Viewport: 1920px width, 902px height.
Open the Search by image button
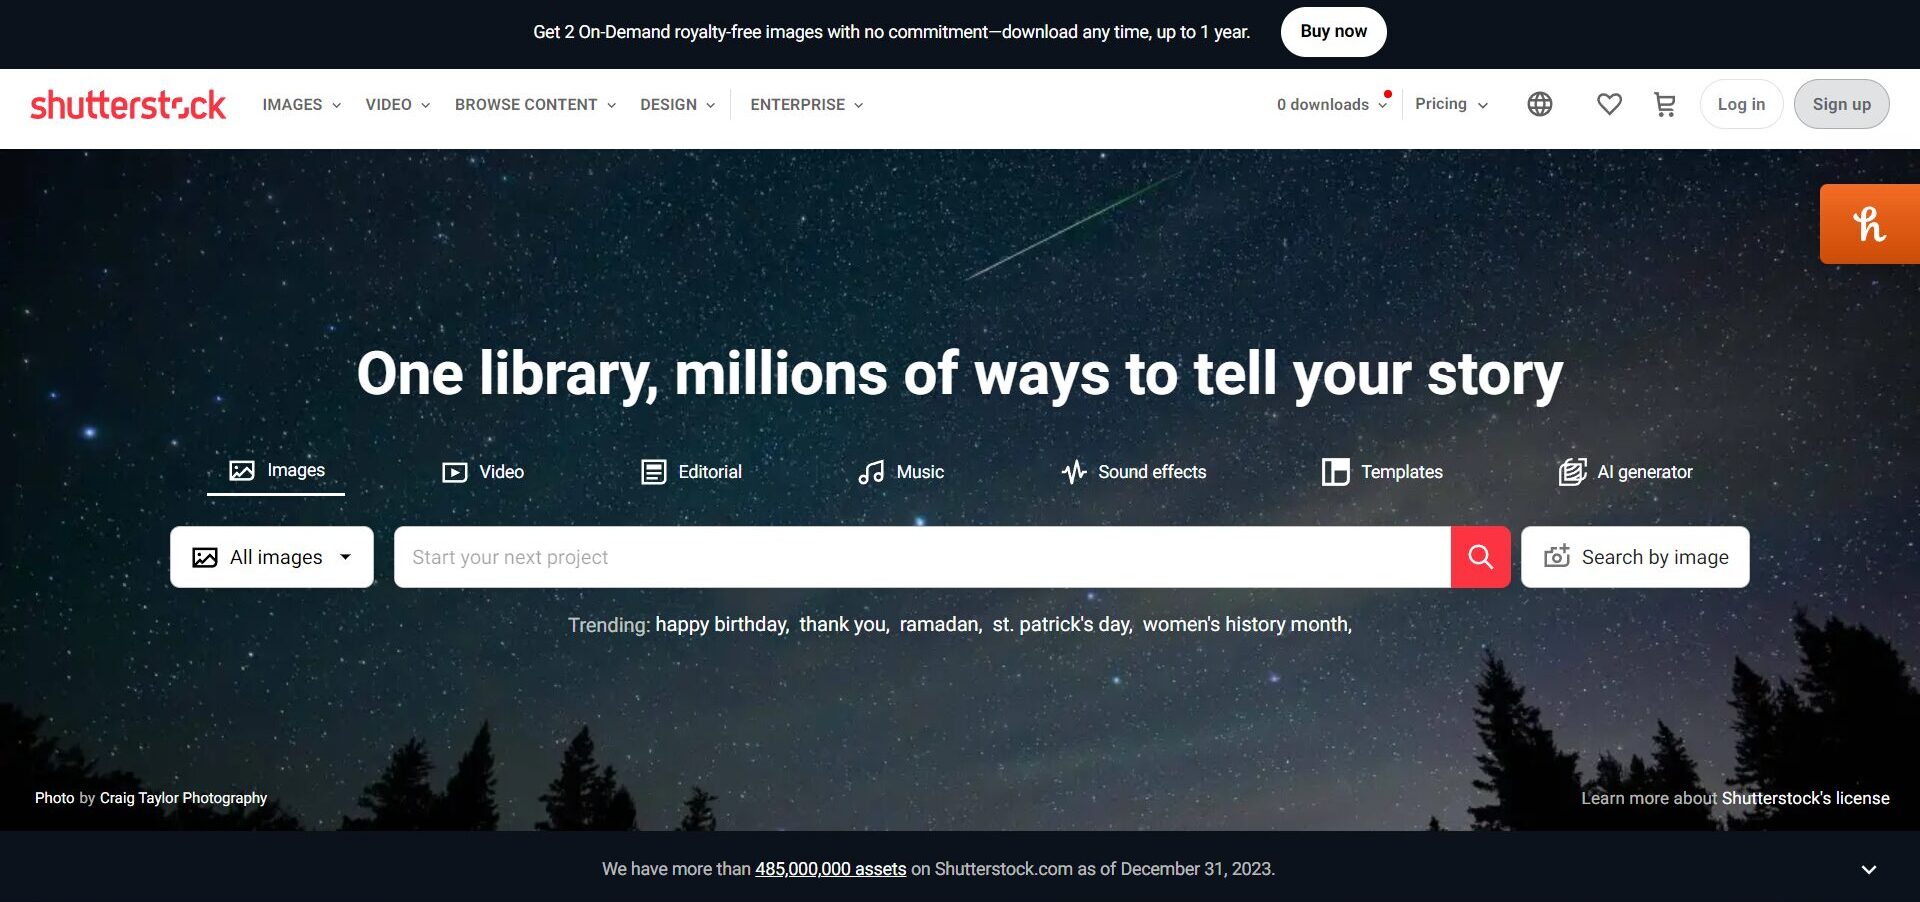1635,557
